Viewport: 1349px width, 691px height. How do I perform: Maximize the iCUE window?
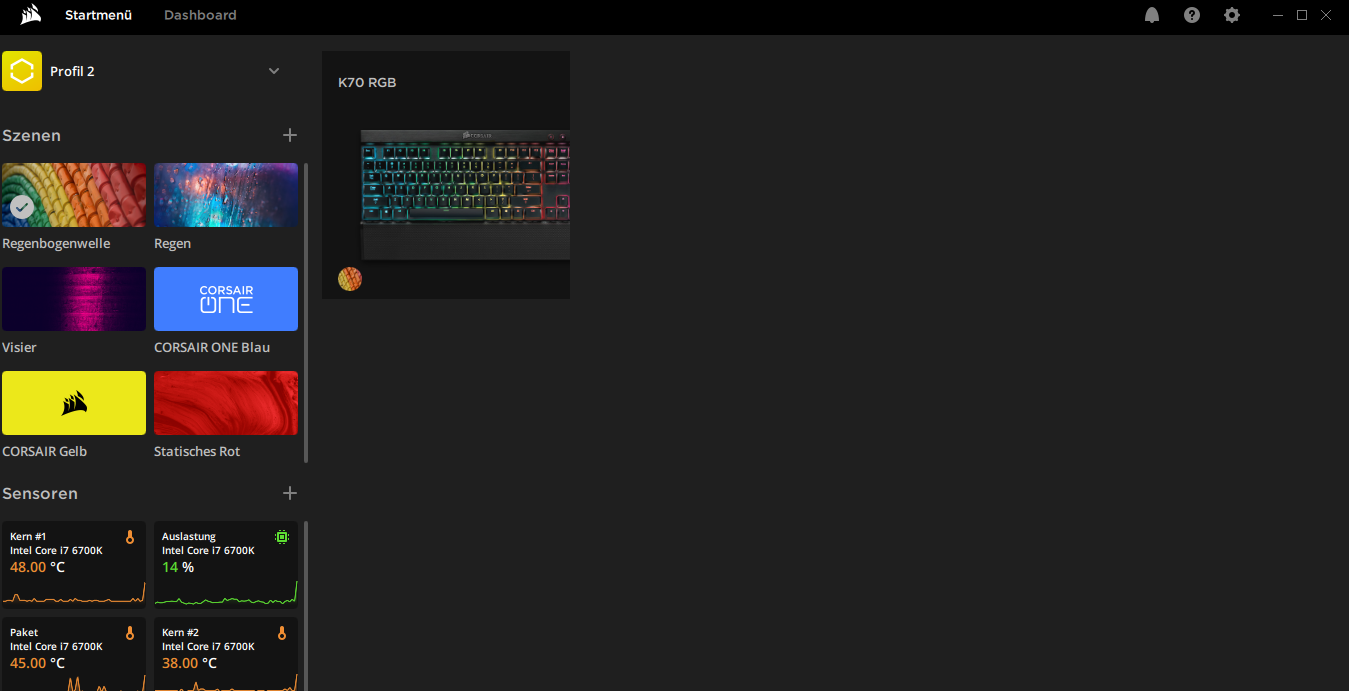click(x=1302, y=15)
